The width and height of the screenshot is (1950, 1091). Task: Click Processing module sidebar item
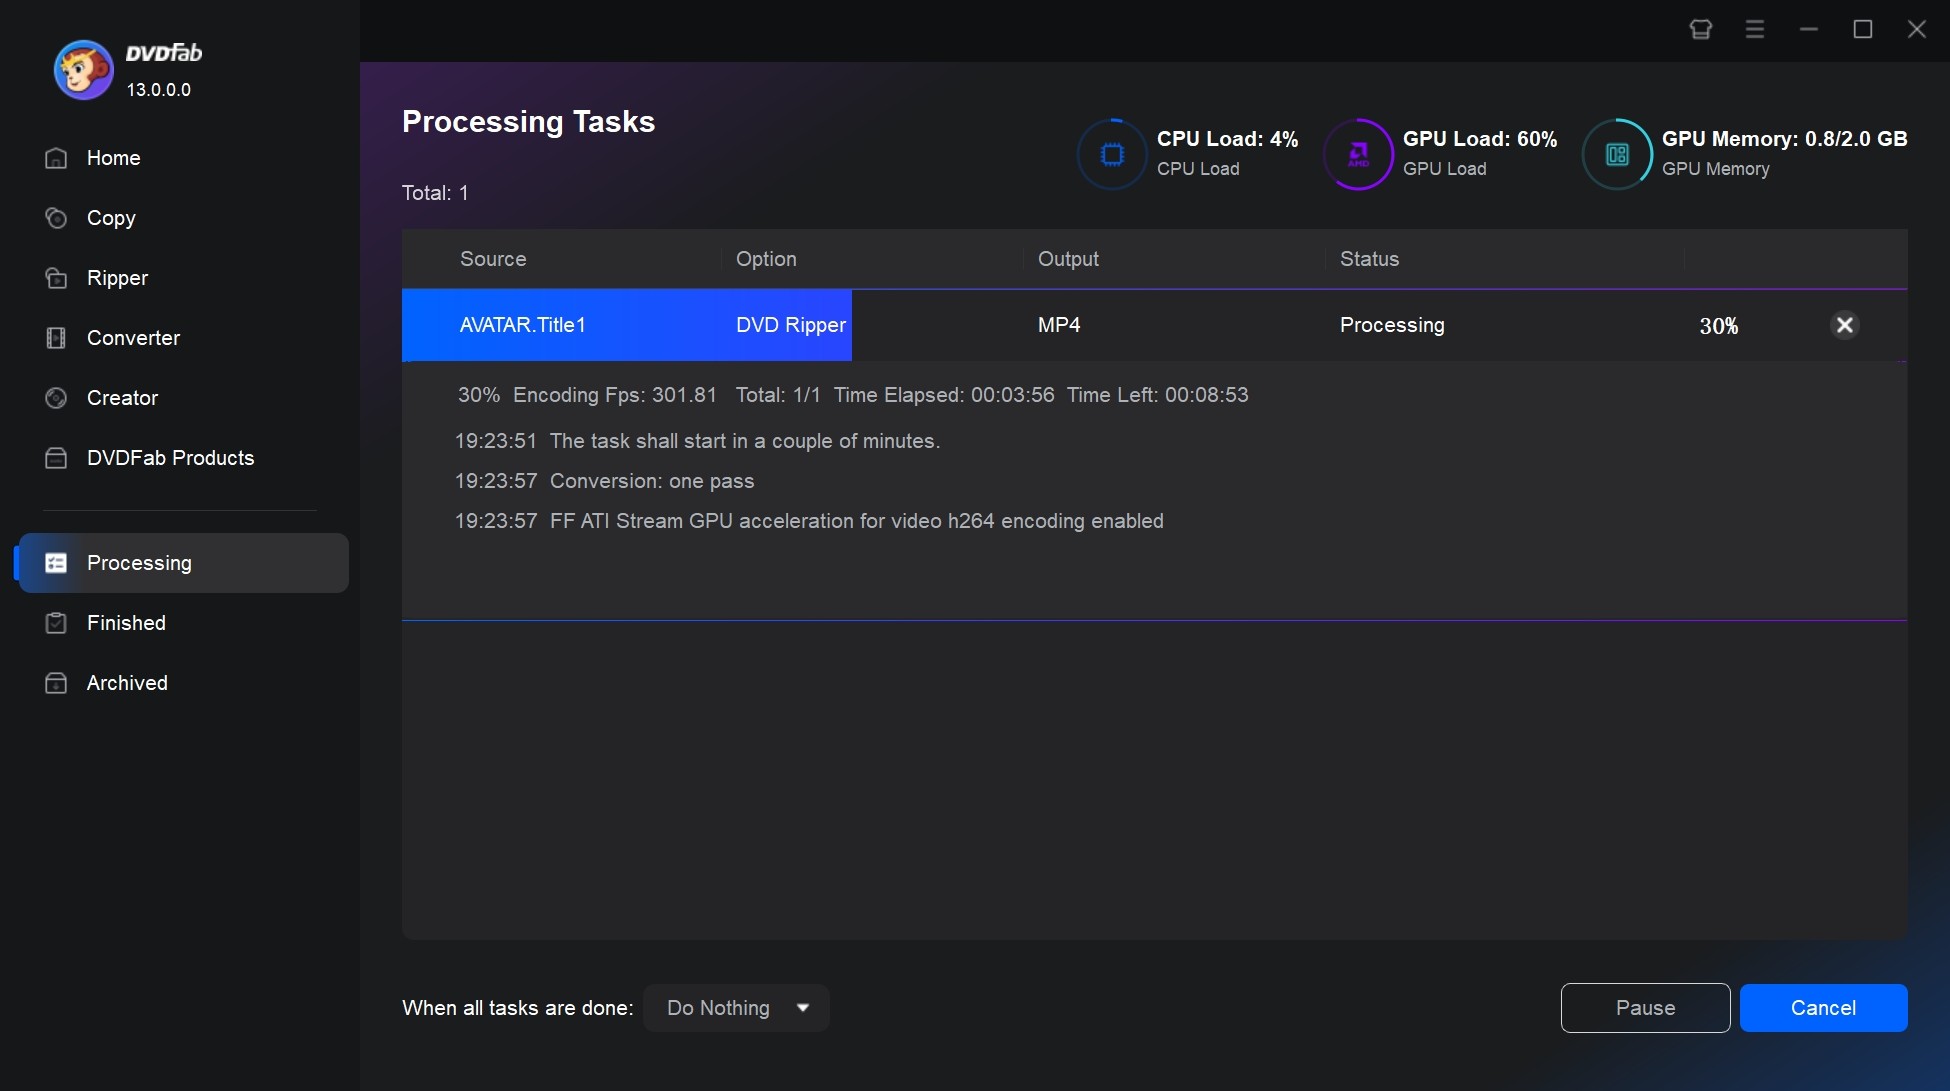coord(182,561)
